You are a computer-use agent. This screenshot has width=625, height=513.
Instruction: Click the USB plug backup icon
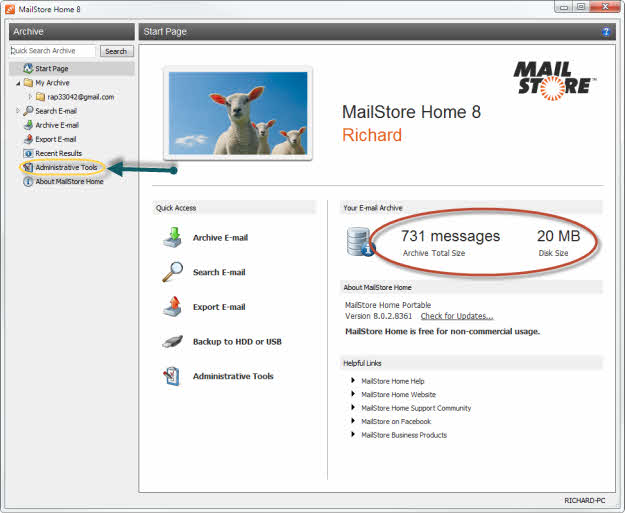(x=173, y=341)
